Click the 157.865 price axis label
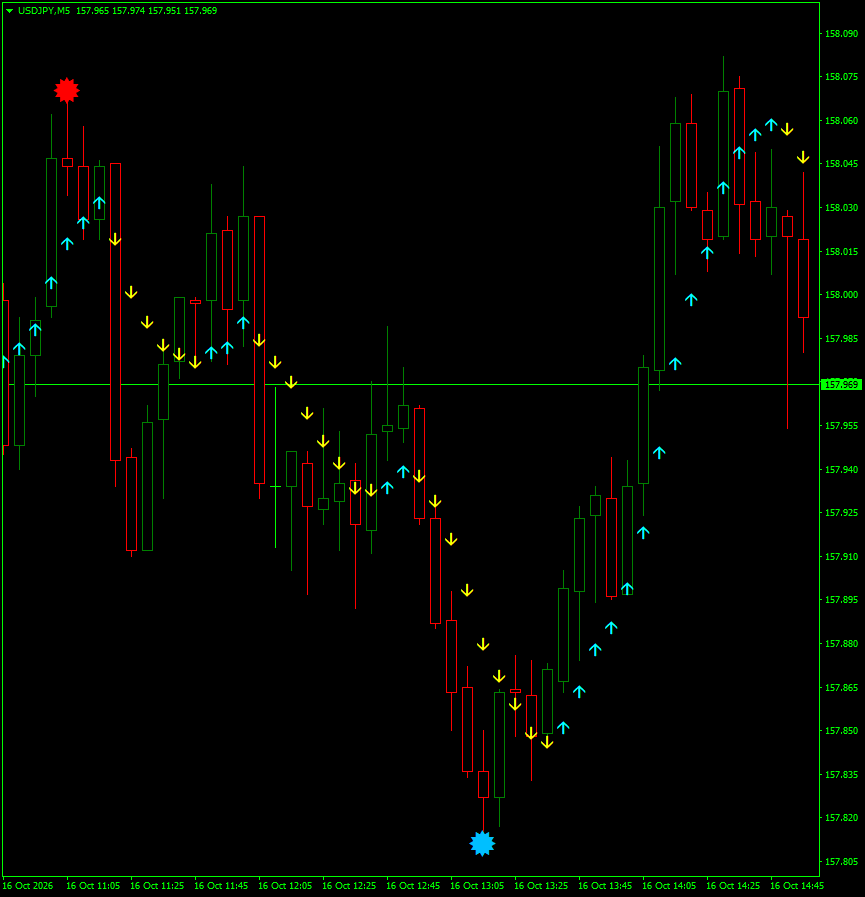 coord(841,688)
